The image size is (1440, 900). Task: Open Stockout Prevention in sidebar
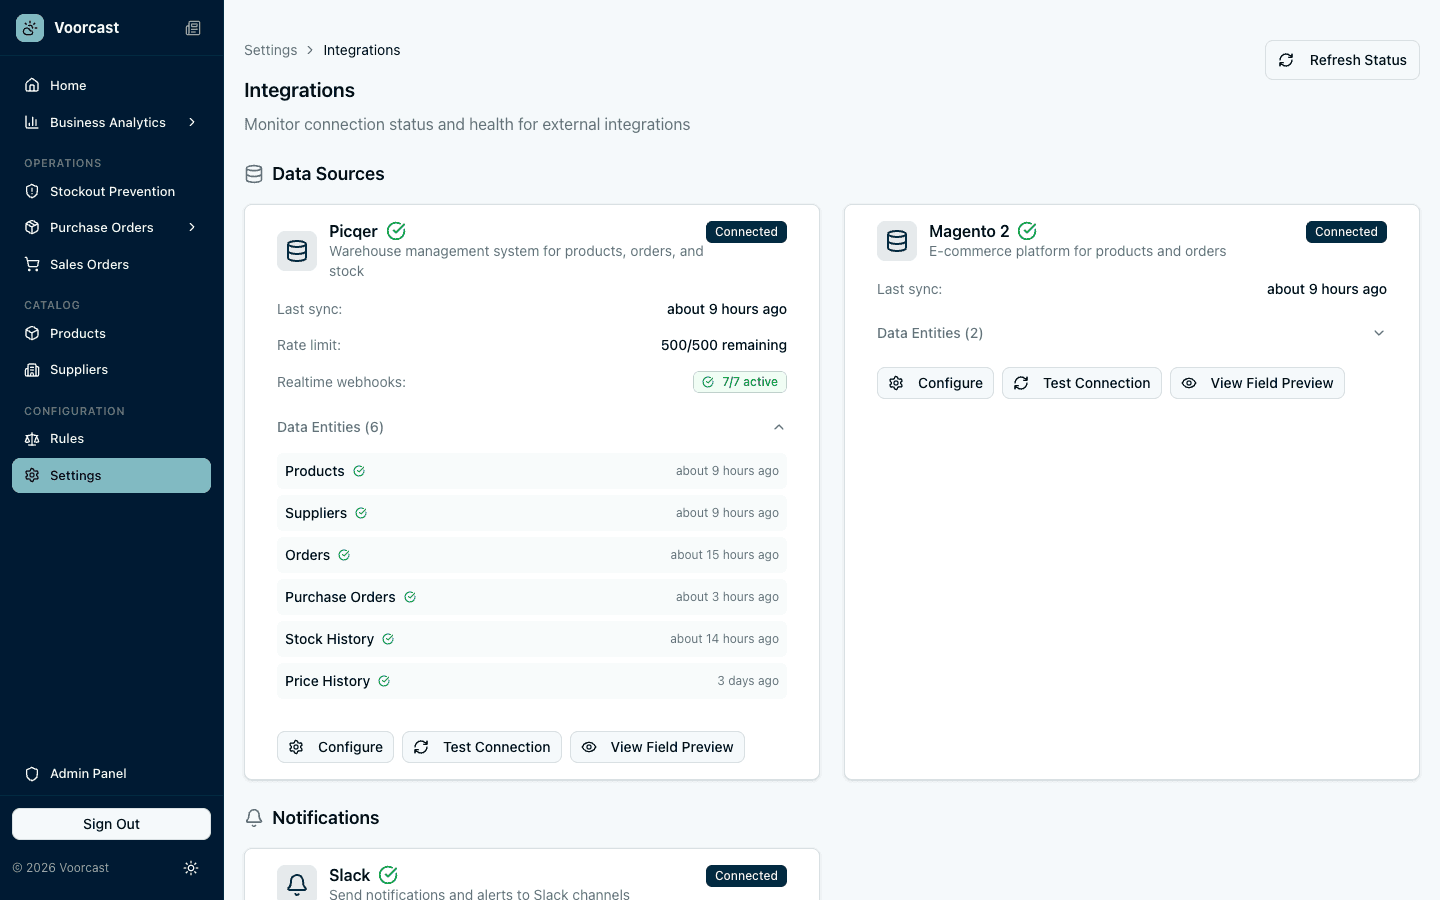[112, 191]
